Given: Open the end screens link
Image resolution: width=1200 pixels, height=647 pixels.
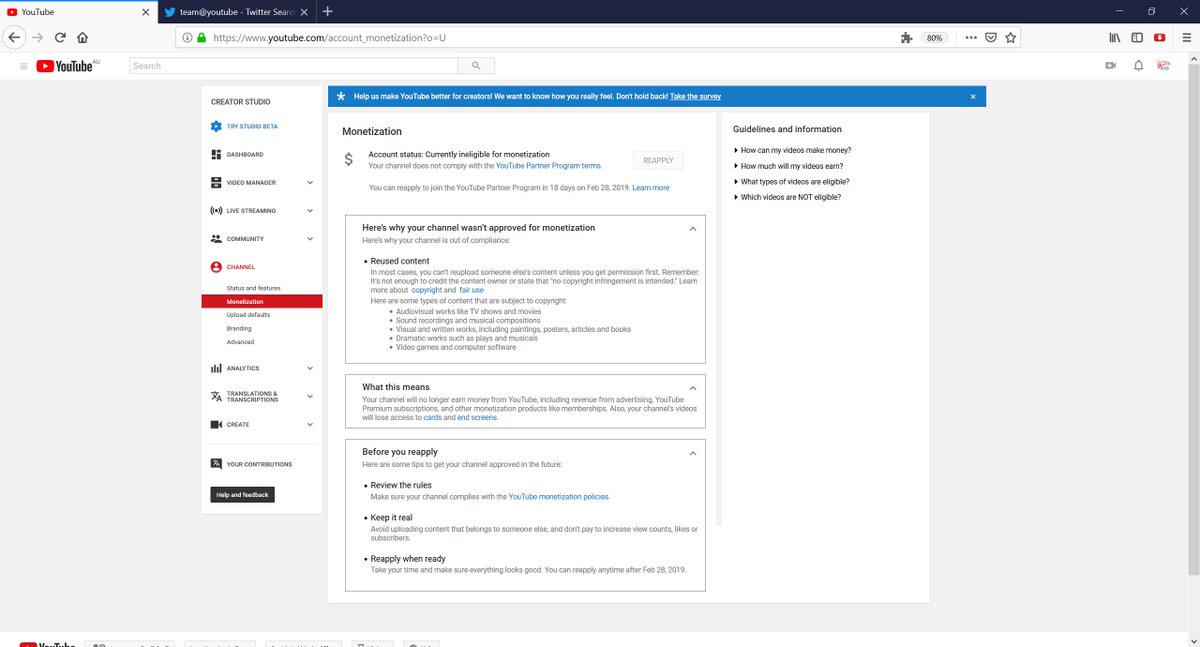Looking at the screenshot, I should [477, 417].
